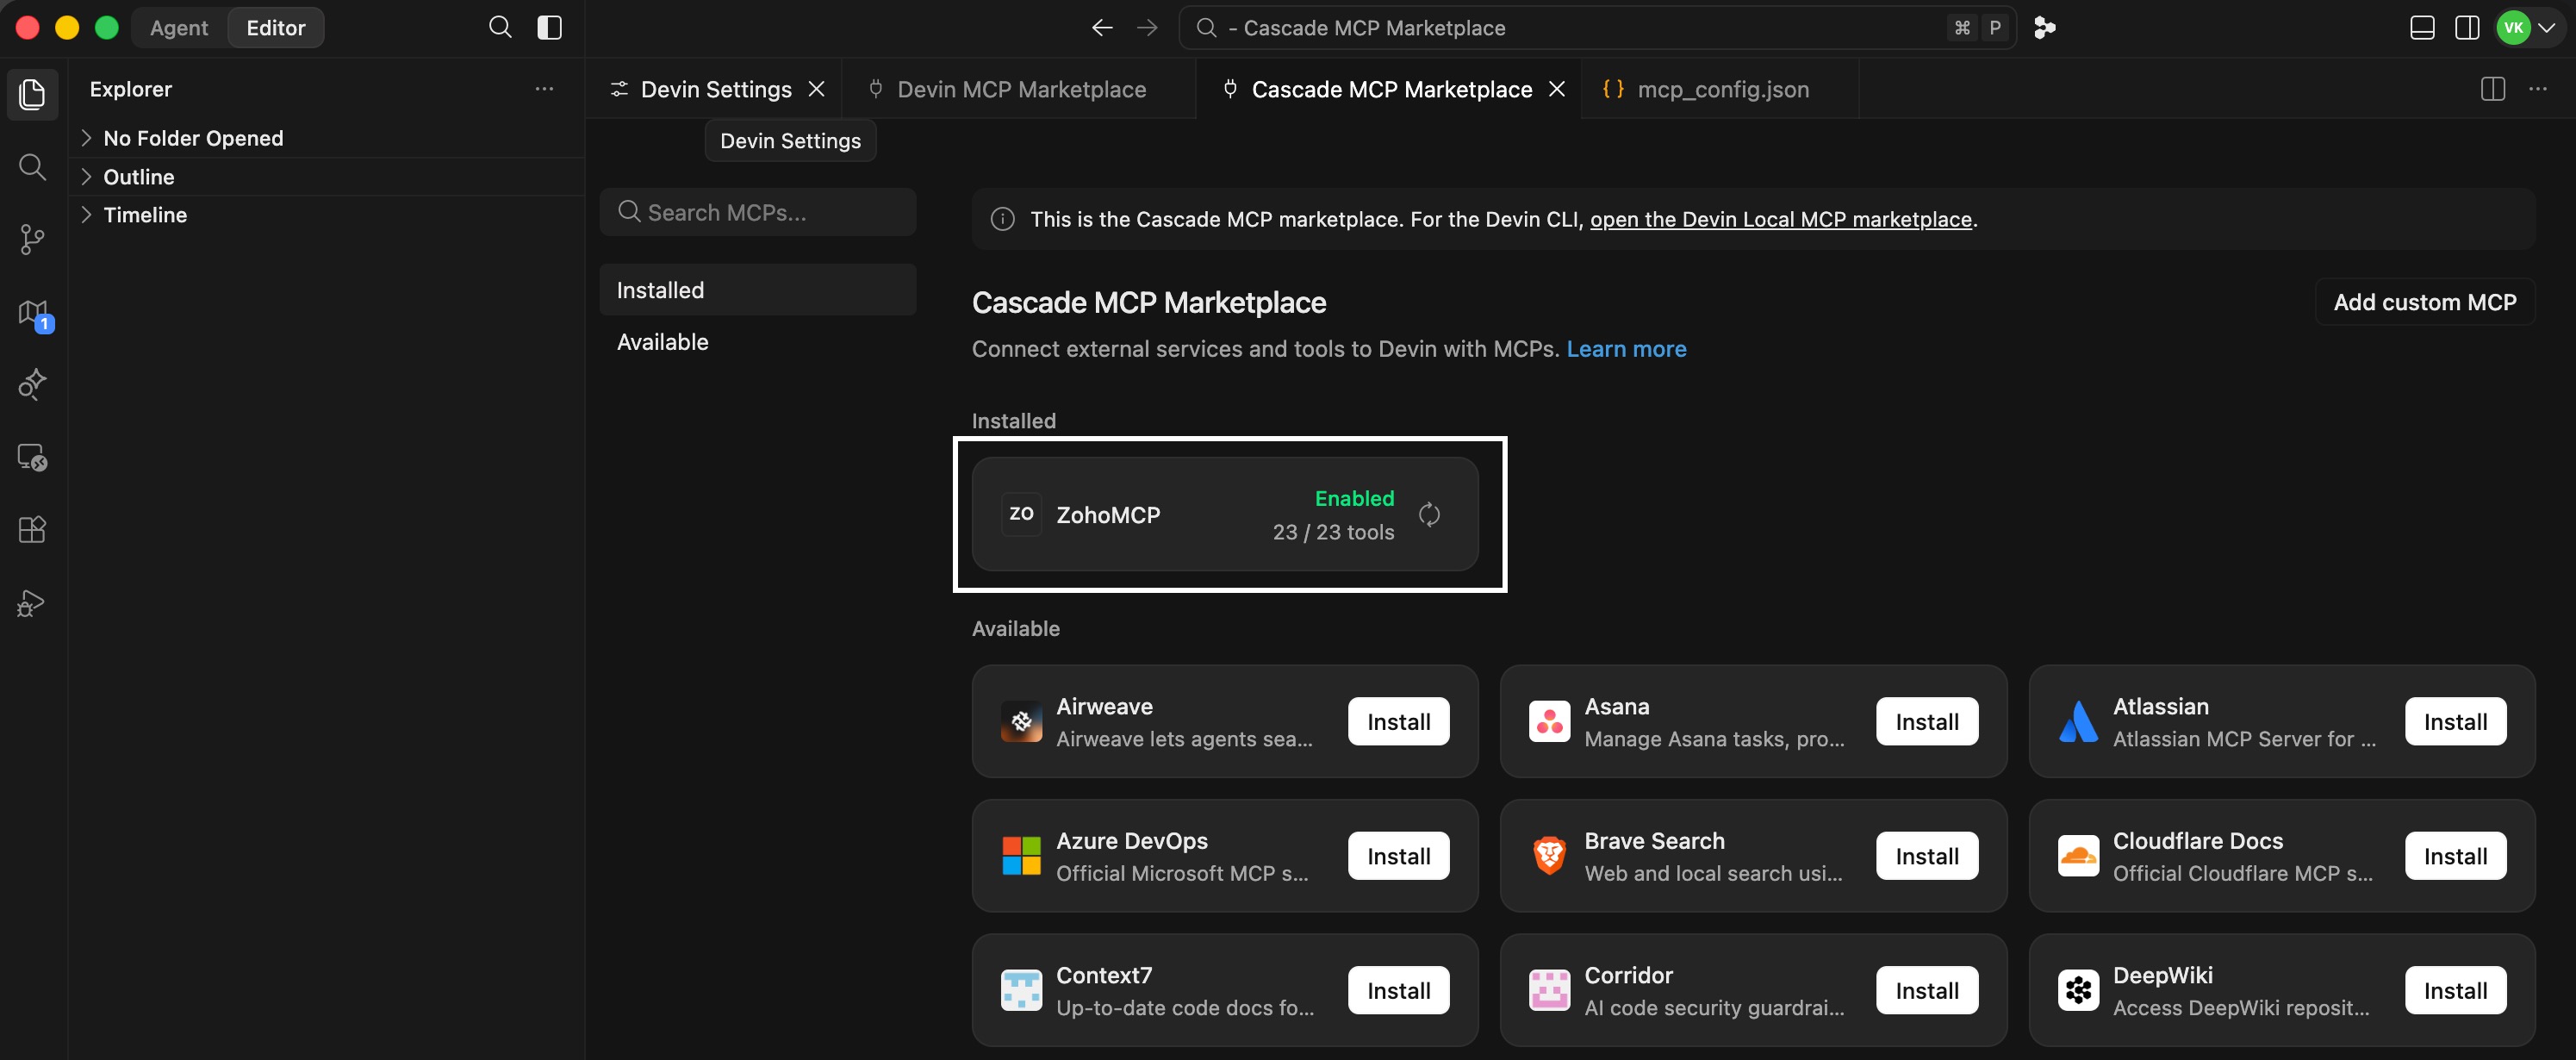This screenshot has height=1060, width=2576.
Task: Open the mcp_config.json tab
Action: point(1720,89)
